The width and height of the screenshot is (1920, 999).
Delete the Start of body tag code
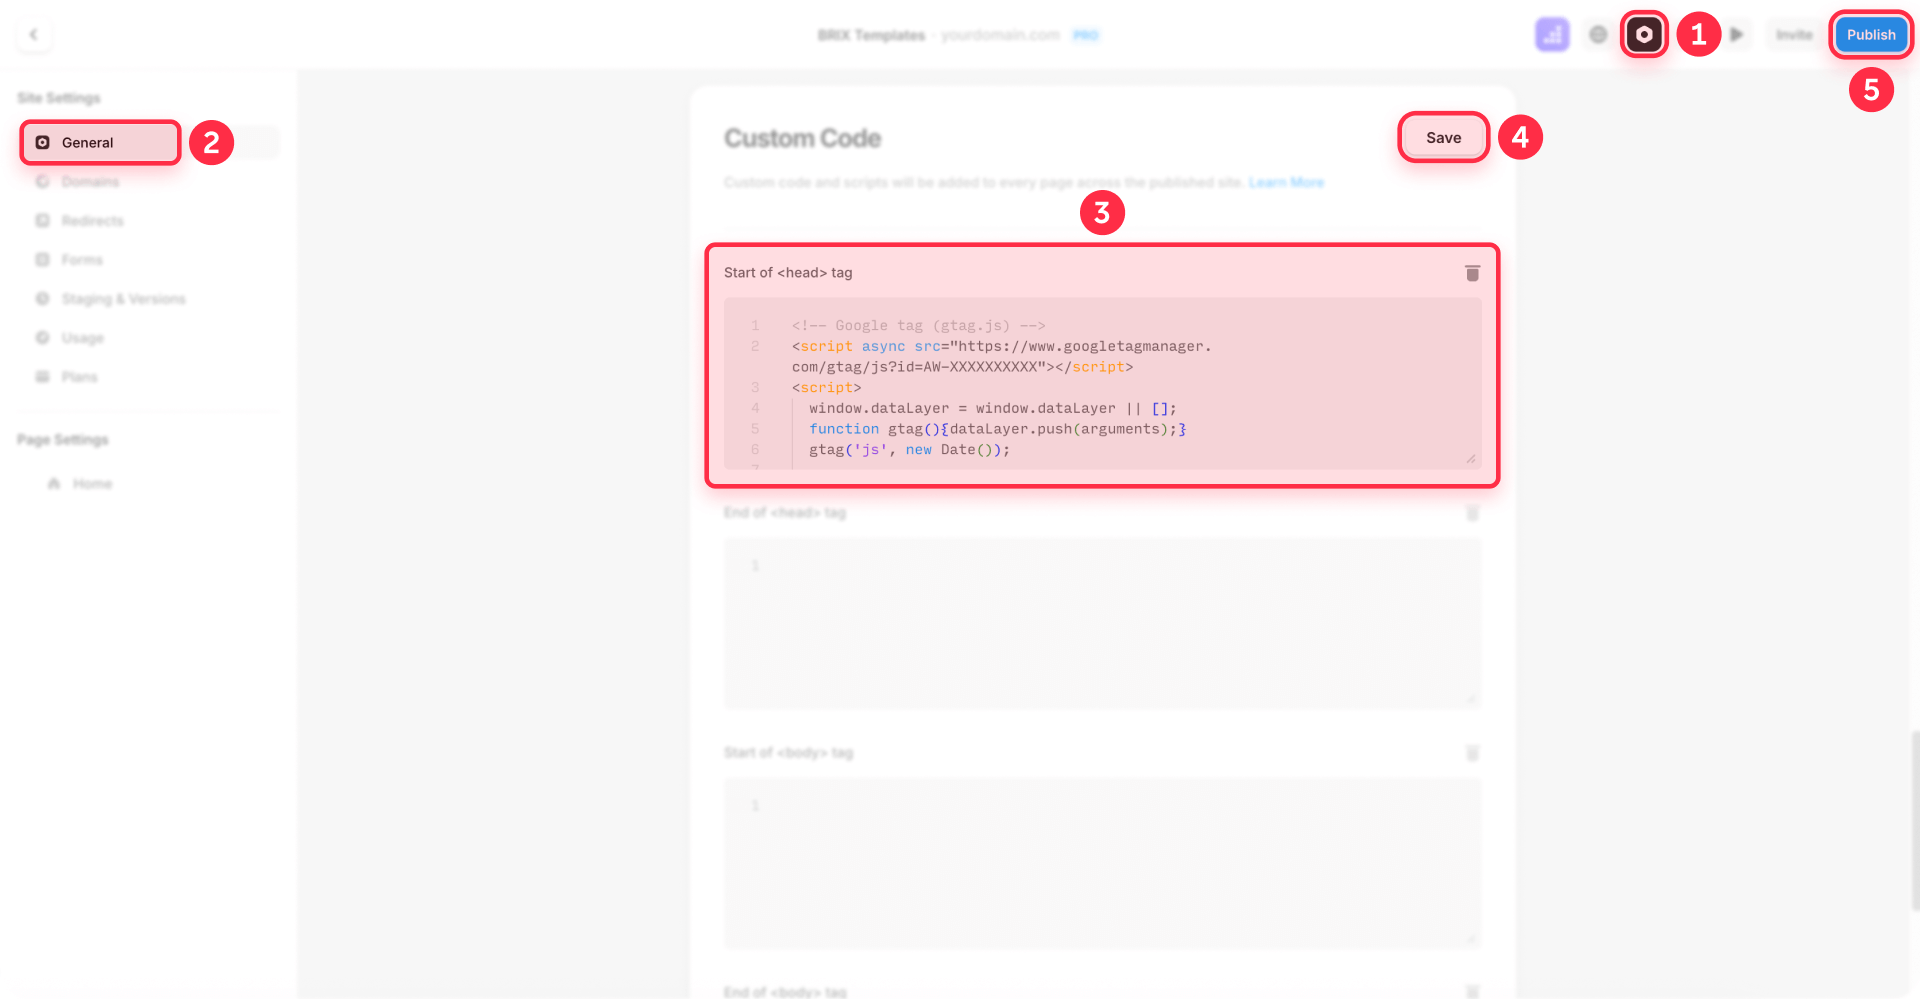(x=1472, y=753)
